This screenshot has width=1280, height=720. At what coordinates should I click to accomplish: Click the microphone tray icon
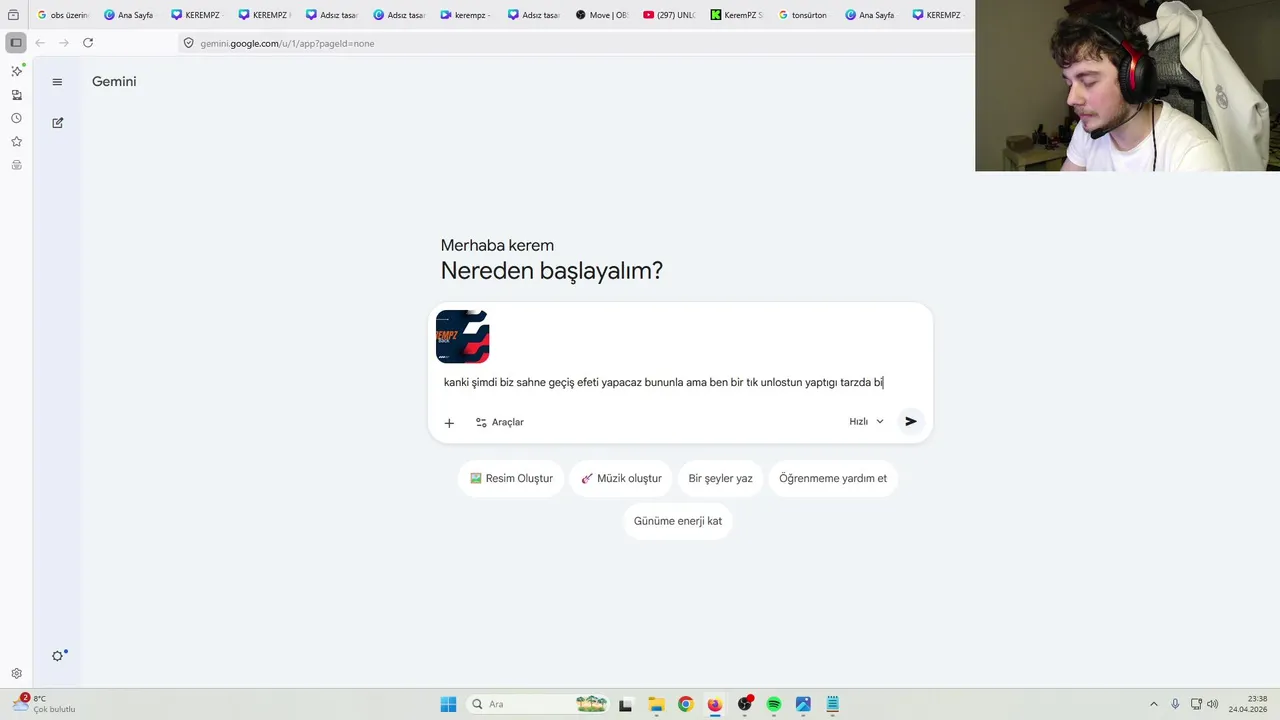pyautogui.click(x=1175, y=704)
